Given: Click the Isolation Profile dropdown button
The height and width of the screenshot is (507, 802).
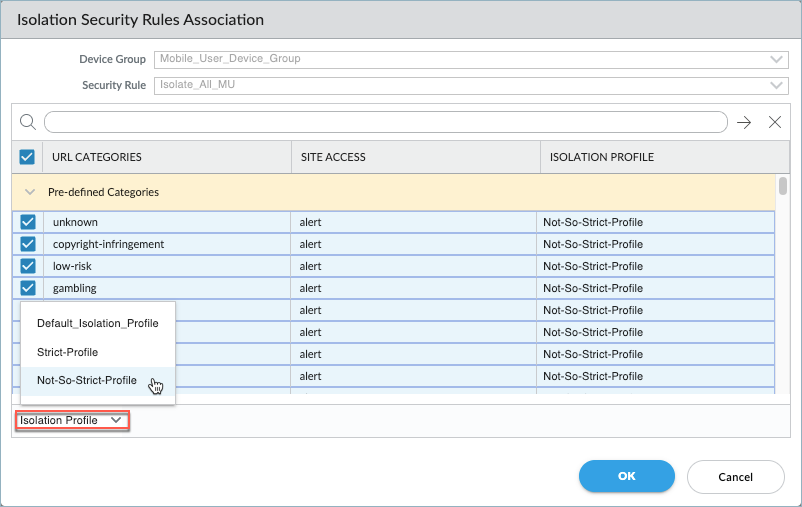Looking at the screenshot, I should [x=72, y=421].
